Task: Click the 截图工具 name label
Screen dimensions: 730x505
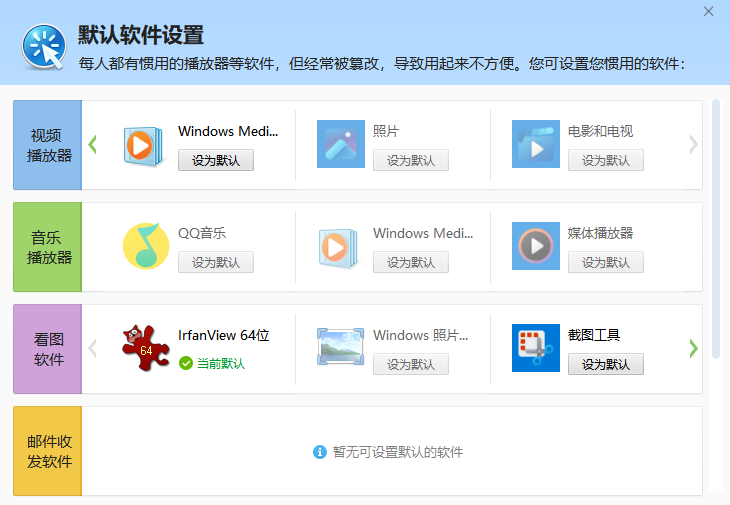Action: pyautogui.click(x=594, y=335)
